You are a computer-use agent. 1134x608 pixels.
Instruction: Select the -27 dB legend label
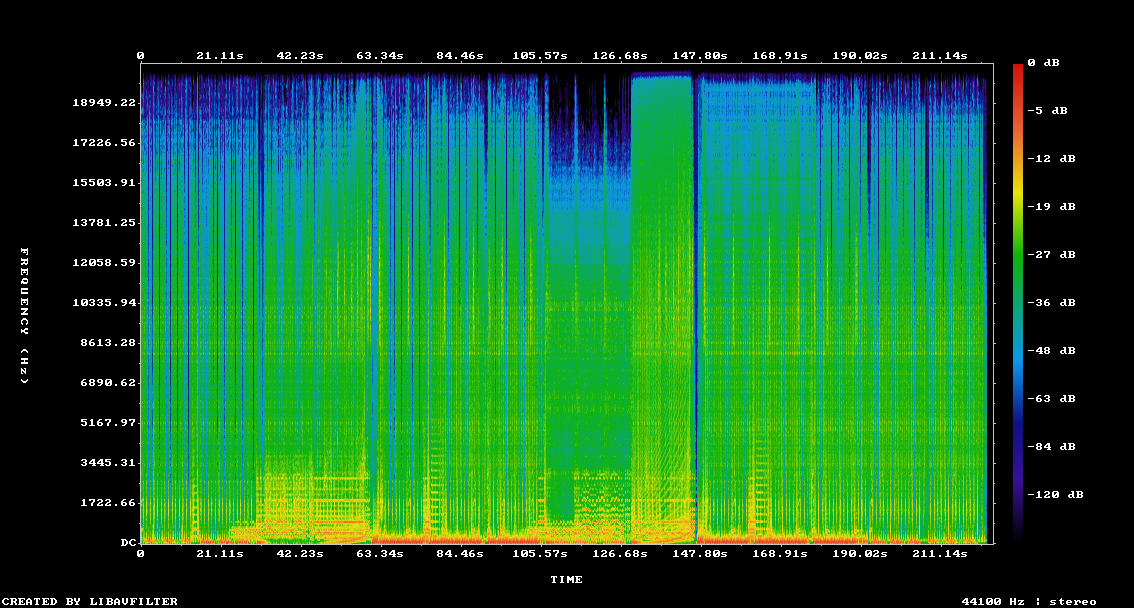pyautogui.click(x=1055, y=255)
